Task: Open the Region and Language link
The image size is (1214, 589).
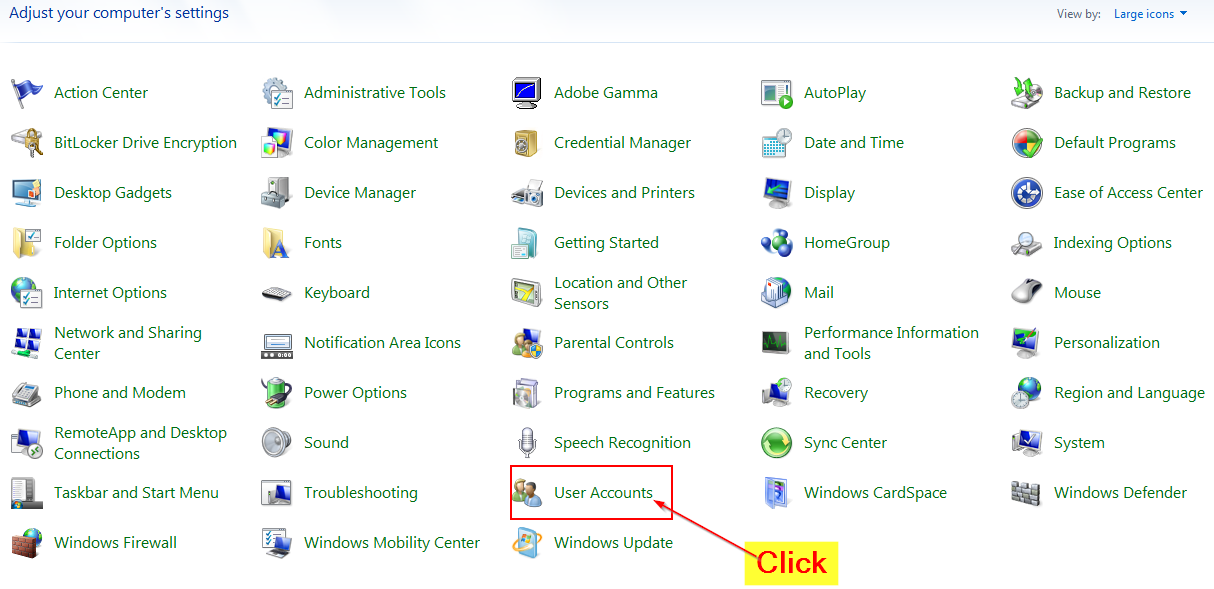Action: click(x=1129, y=393)
